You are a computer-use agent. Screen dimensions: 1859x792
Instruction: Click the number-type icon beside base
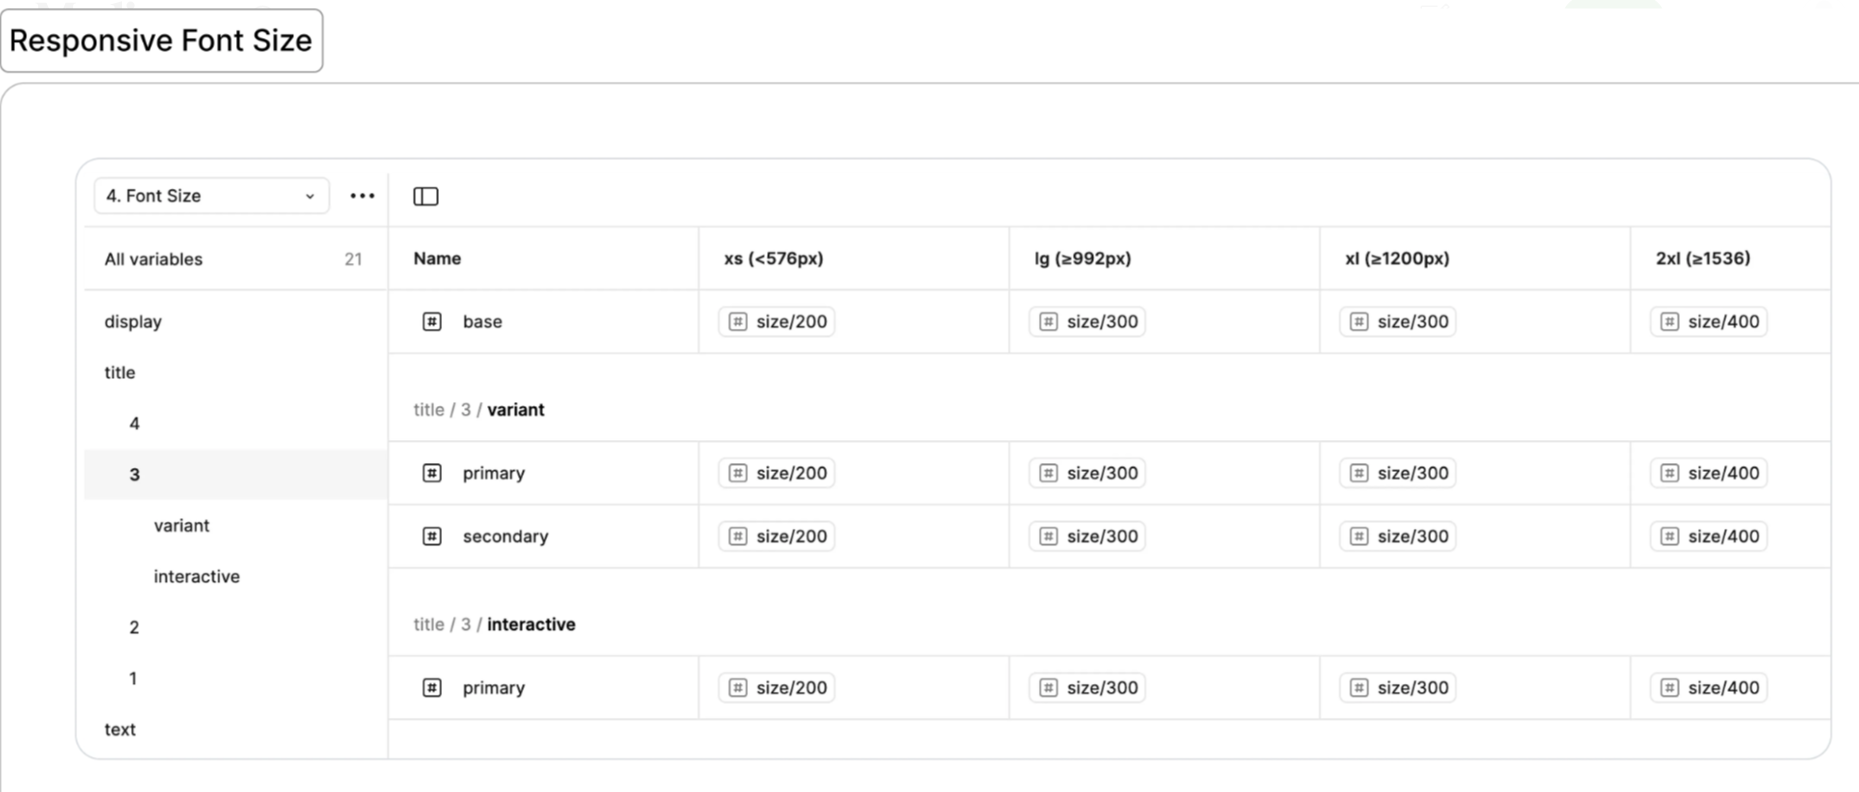(432, 321)
